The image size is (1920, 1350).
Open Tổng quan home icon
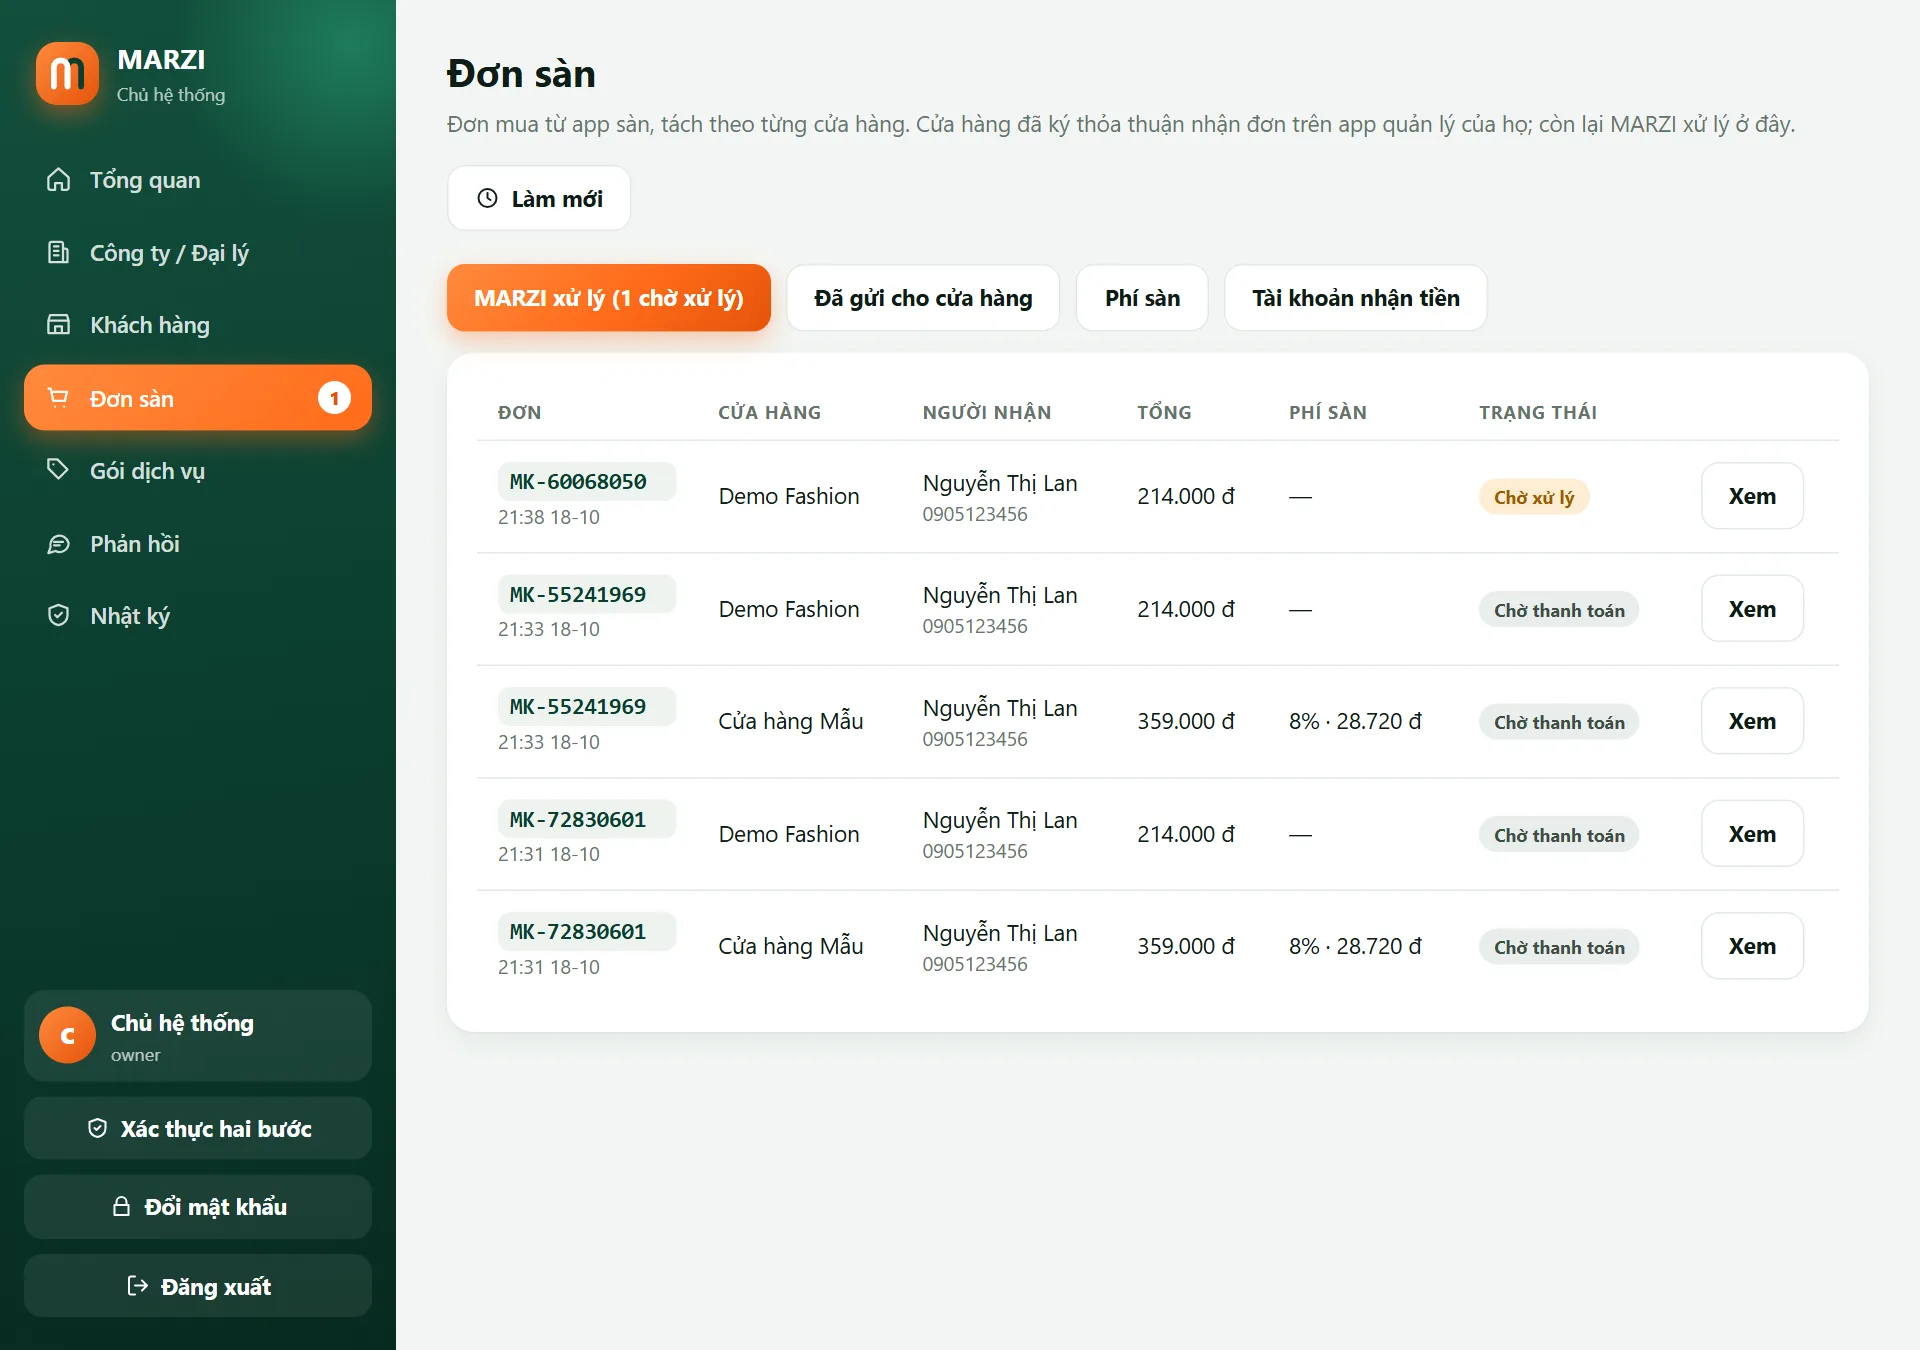click(x=59, y=180)
